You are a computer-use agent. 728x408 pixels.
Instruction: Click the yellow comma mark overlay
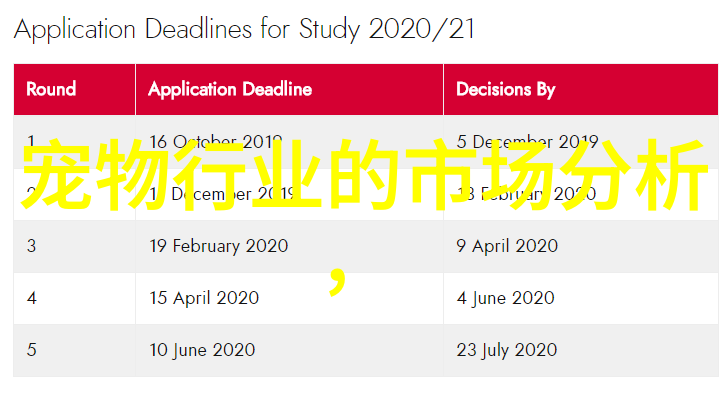tap(338, 282)
